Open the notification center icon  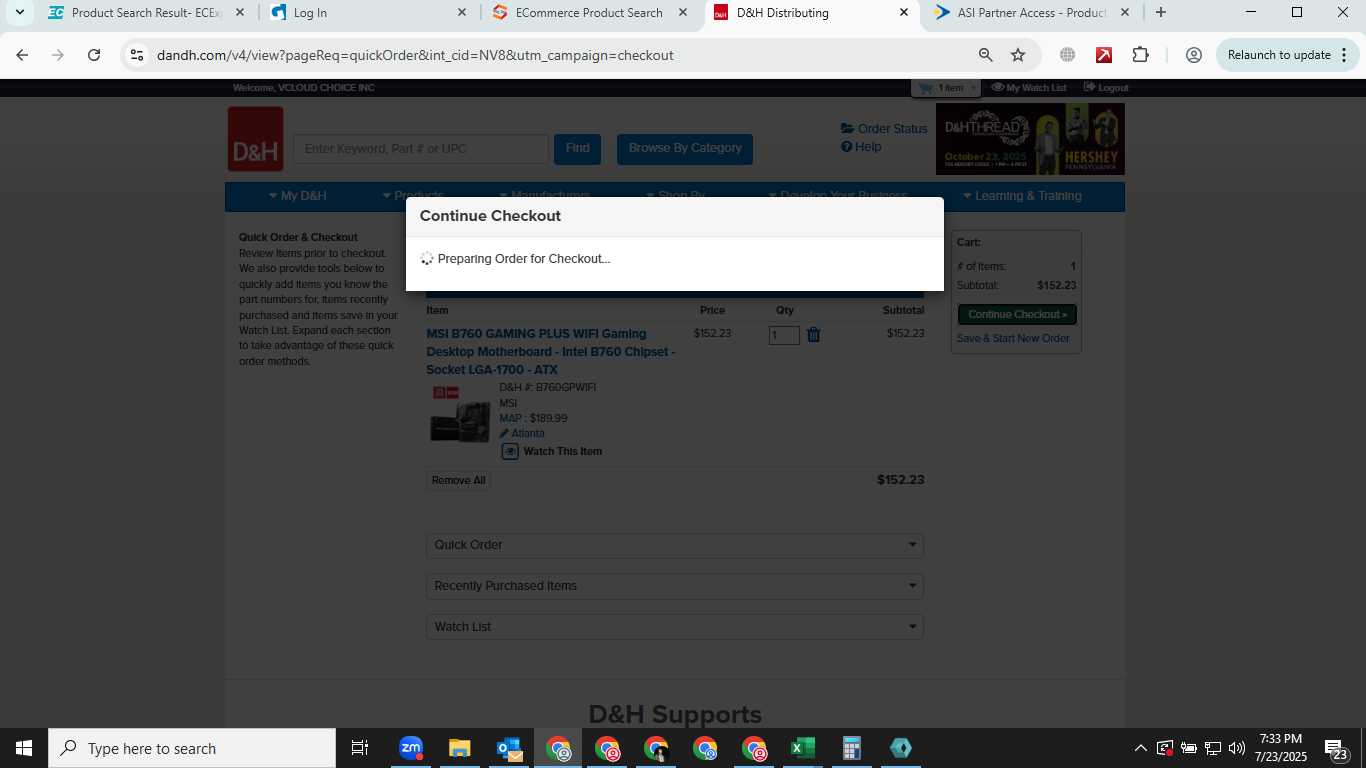click(1337, 748)
